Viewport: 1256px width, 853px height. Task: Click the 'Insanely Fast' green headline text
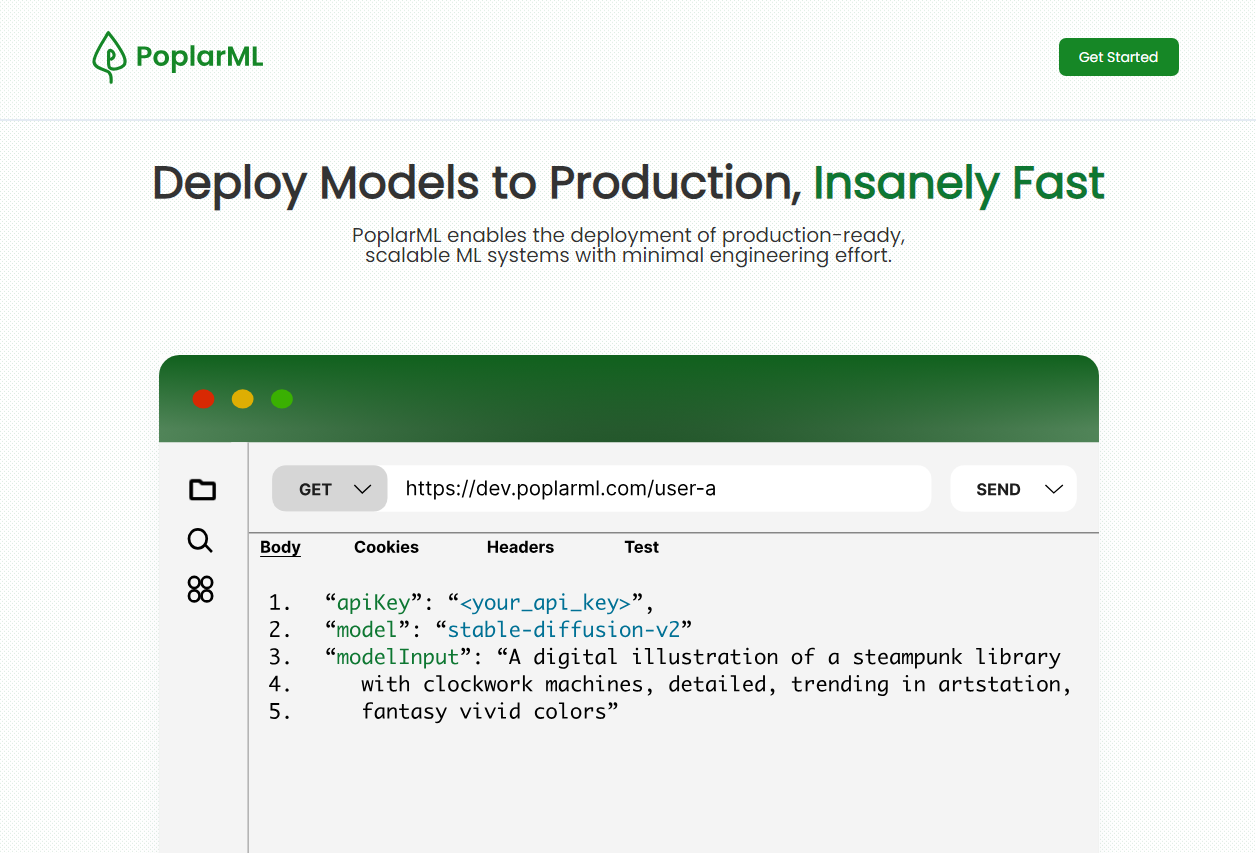[959, 183]
